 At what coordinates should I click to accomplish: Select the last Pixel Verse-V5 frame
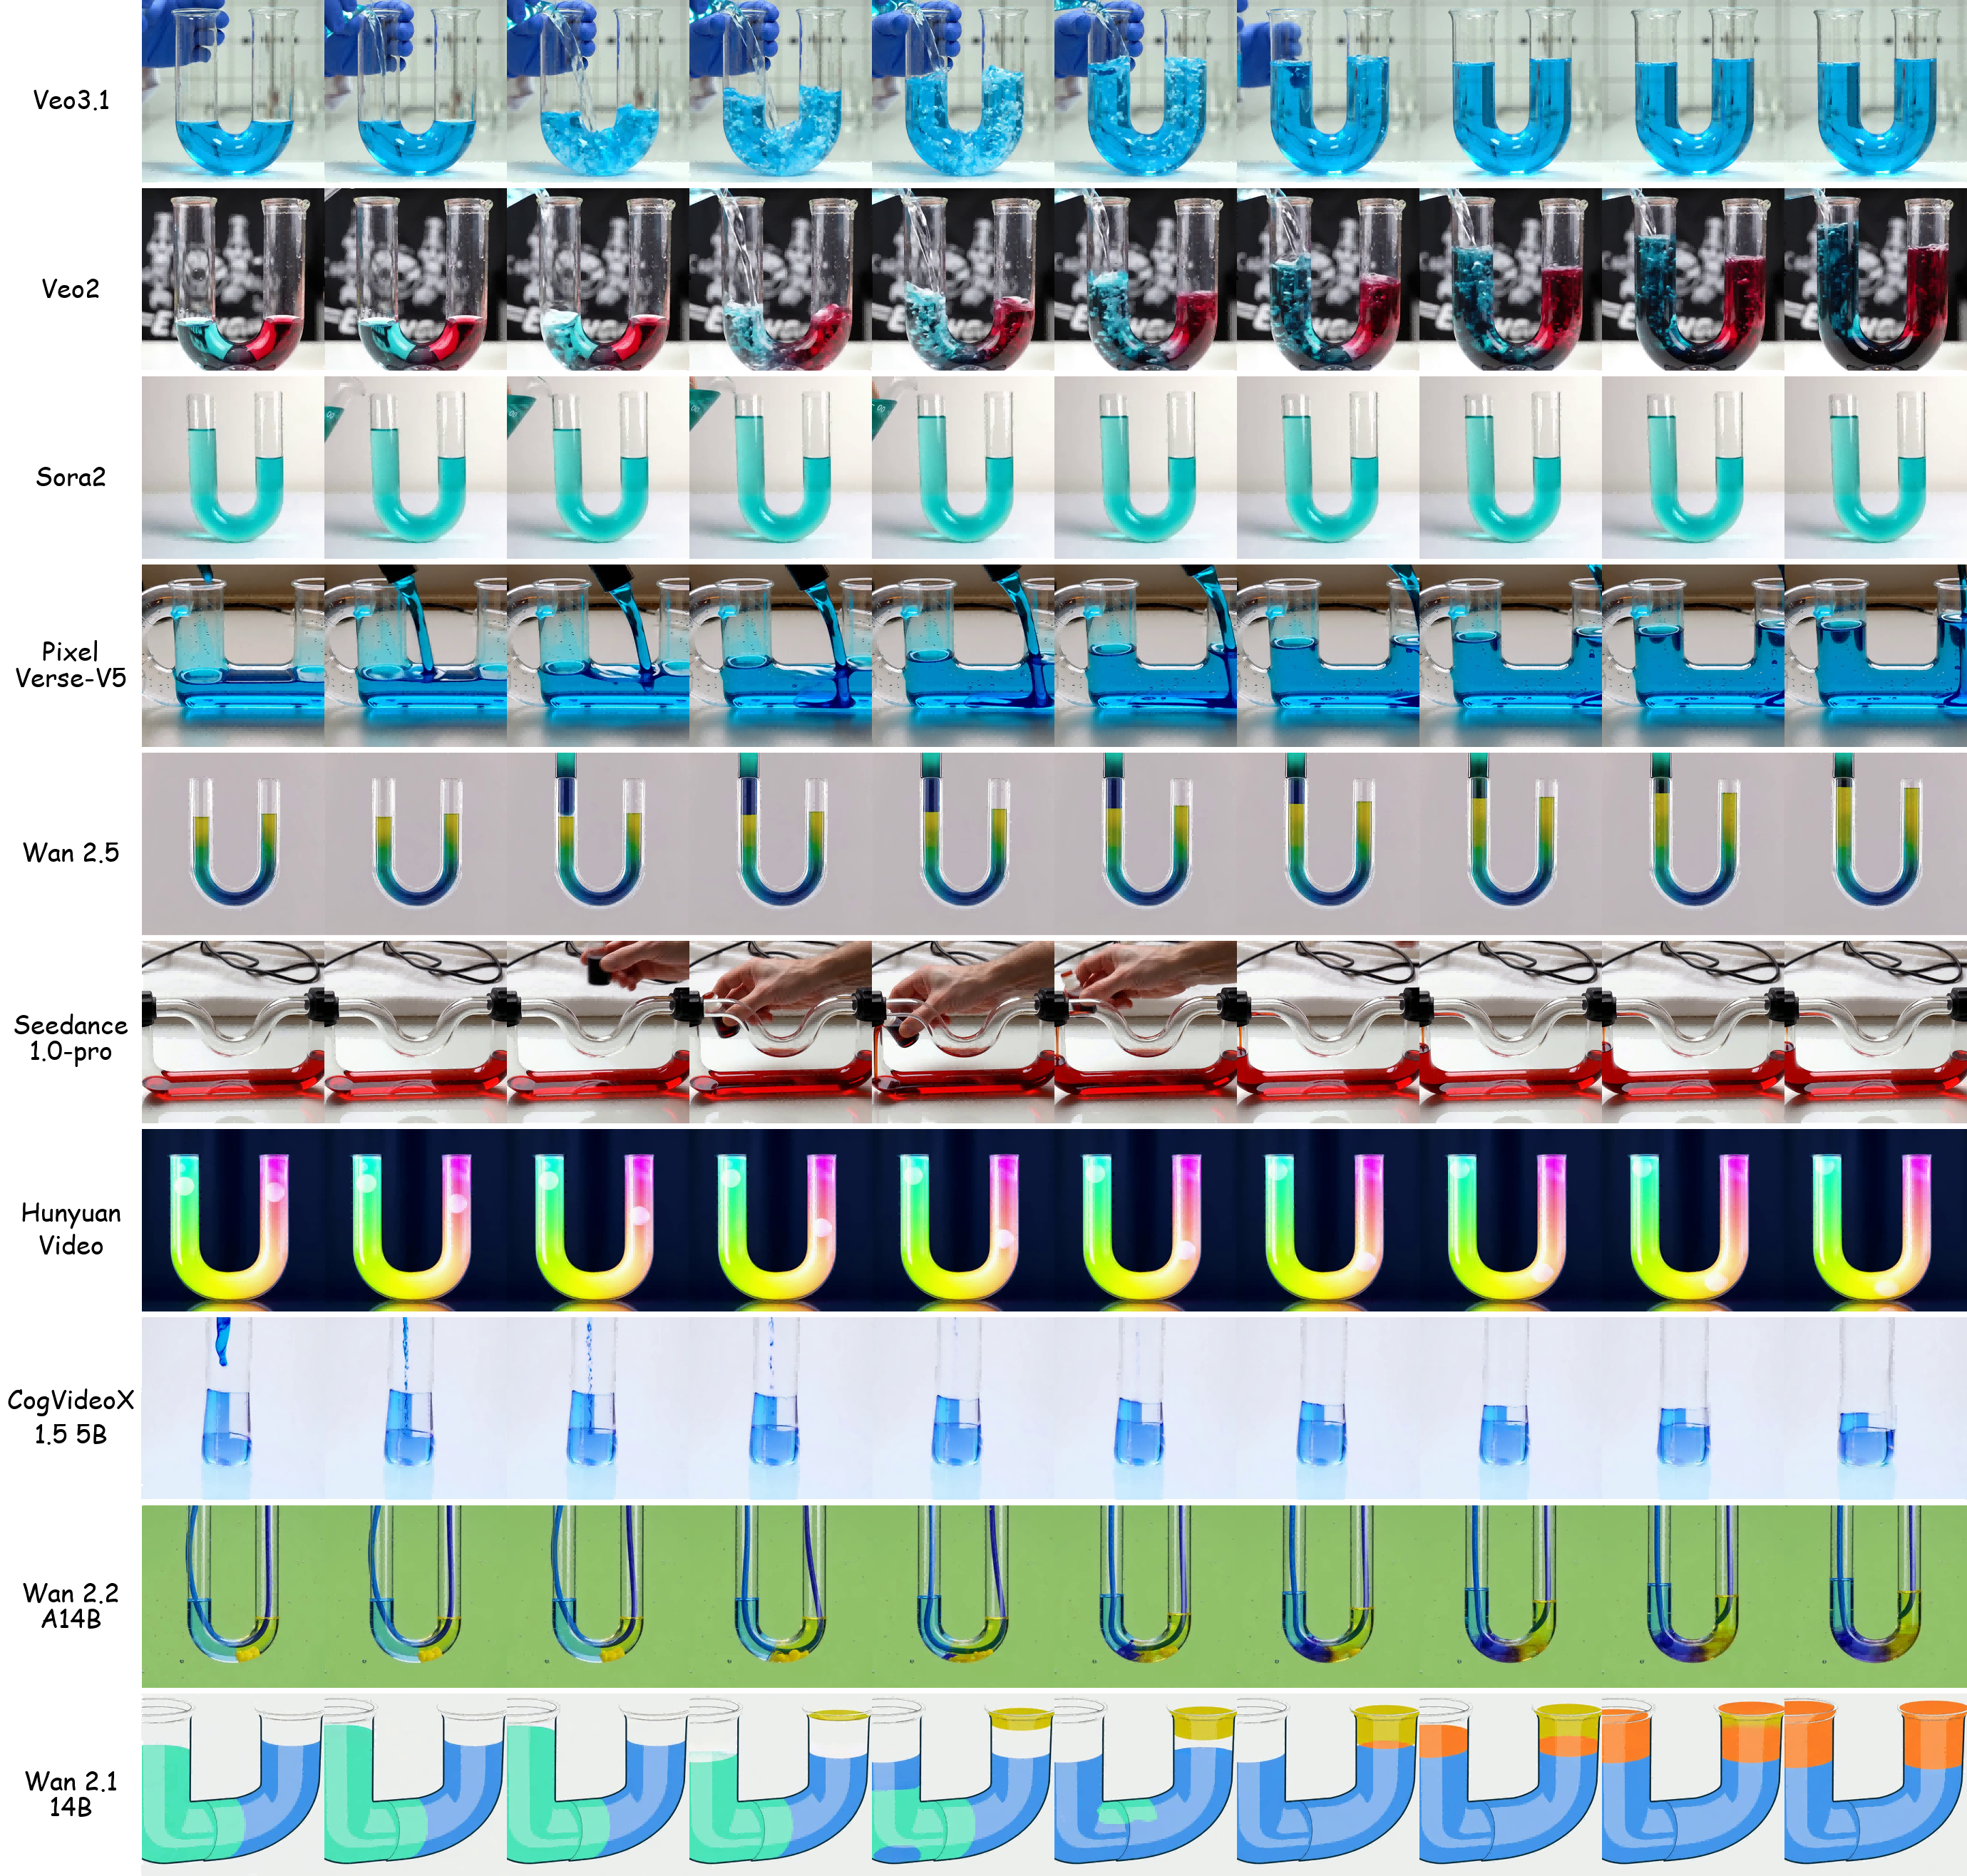[1875, 655]
